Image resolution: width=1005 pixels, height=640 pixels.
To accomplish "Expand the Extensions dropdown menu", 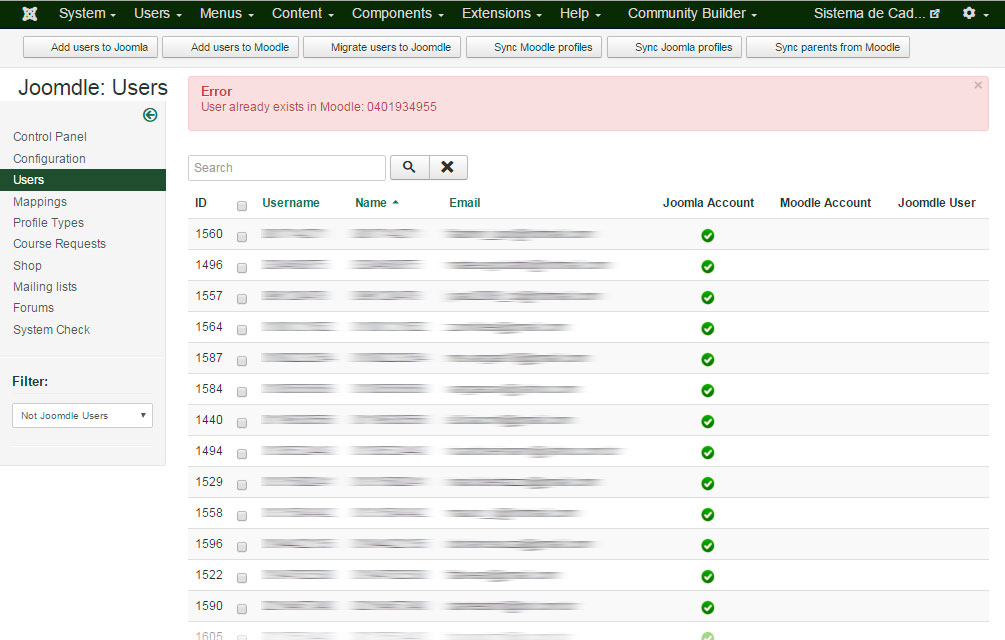I will (502, 14).
